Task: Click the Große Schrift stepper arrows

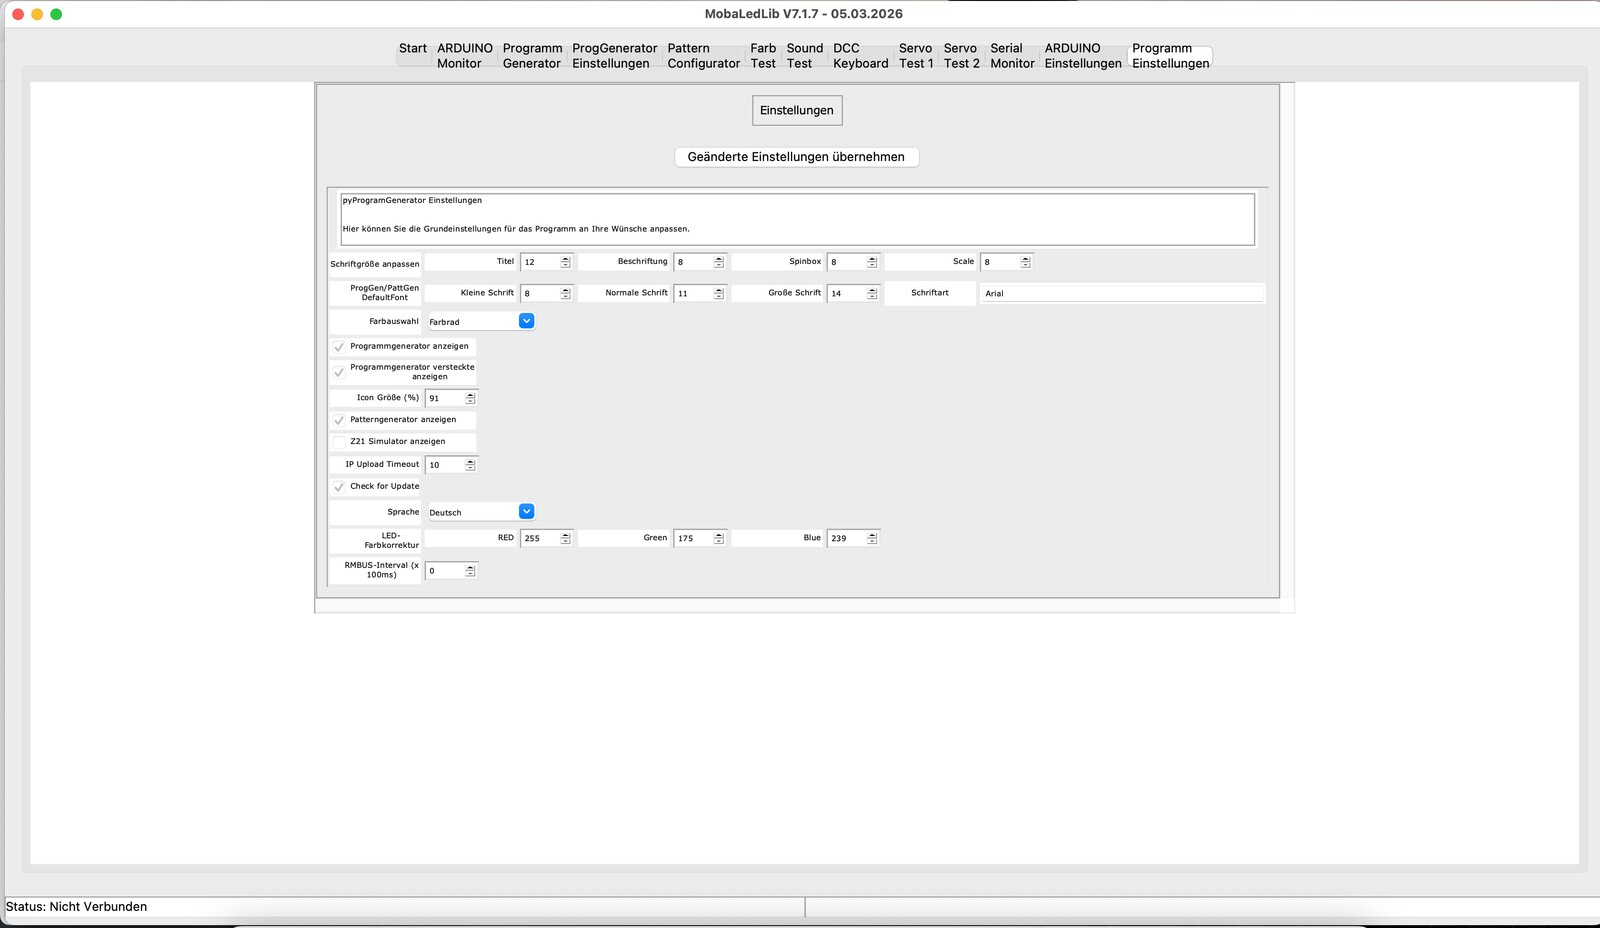Action: point(872,293)
